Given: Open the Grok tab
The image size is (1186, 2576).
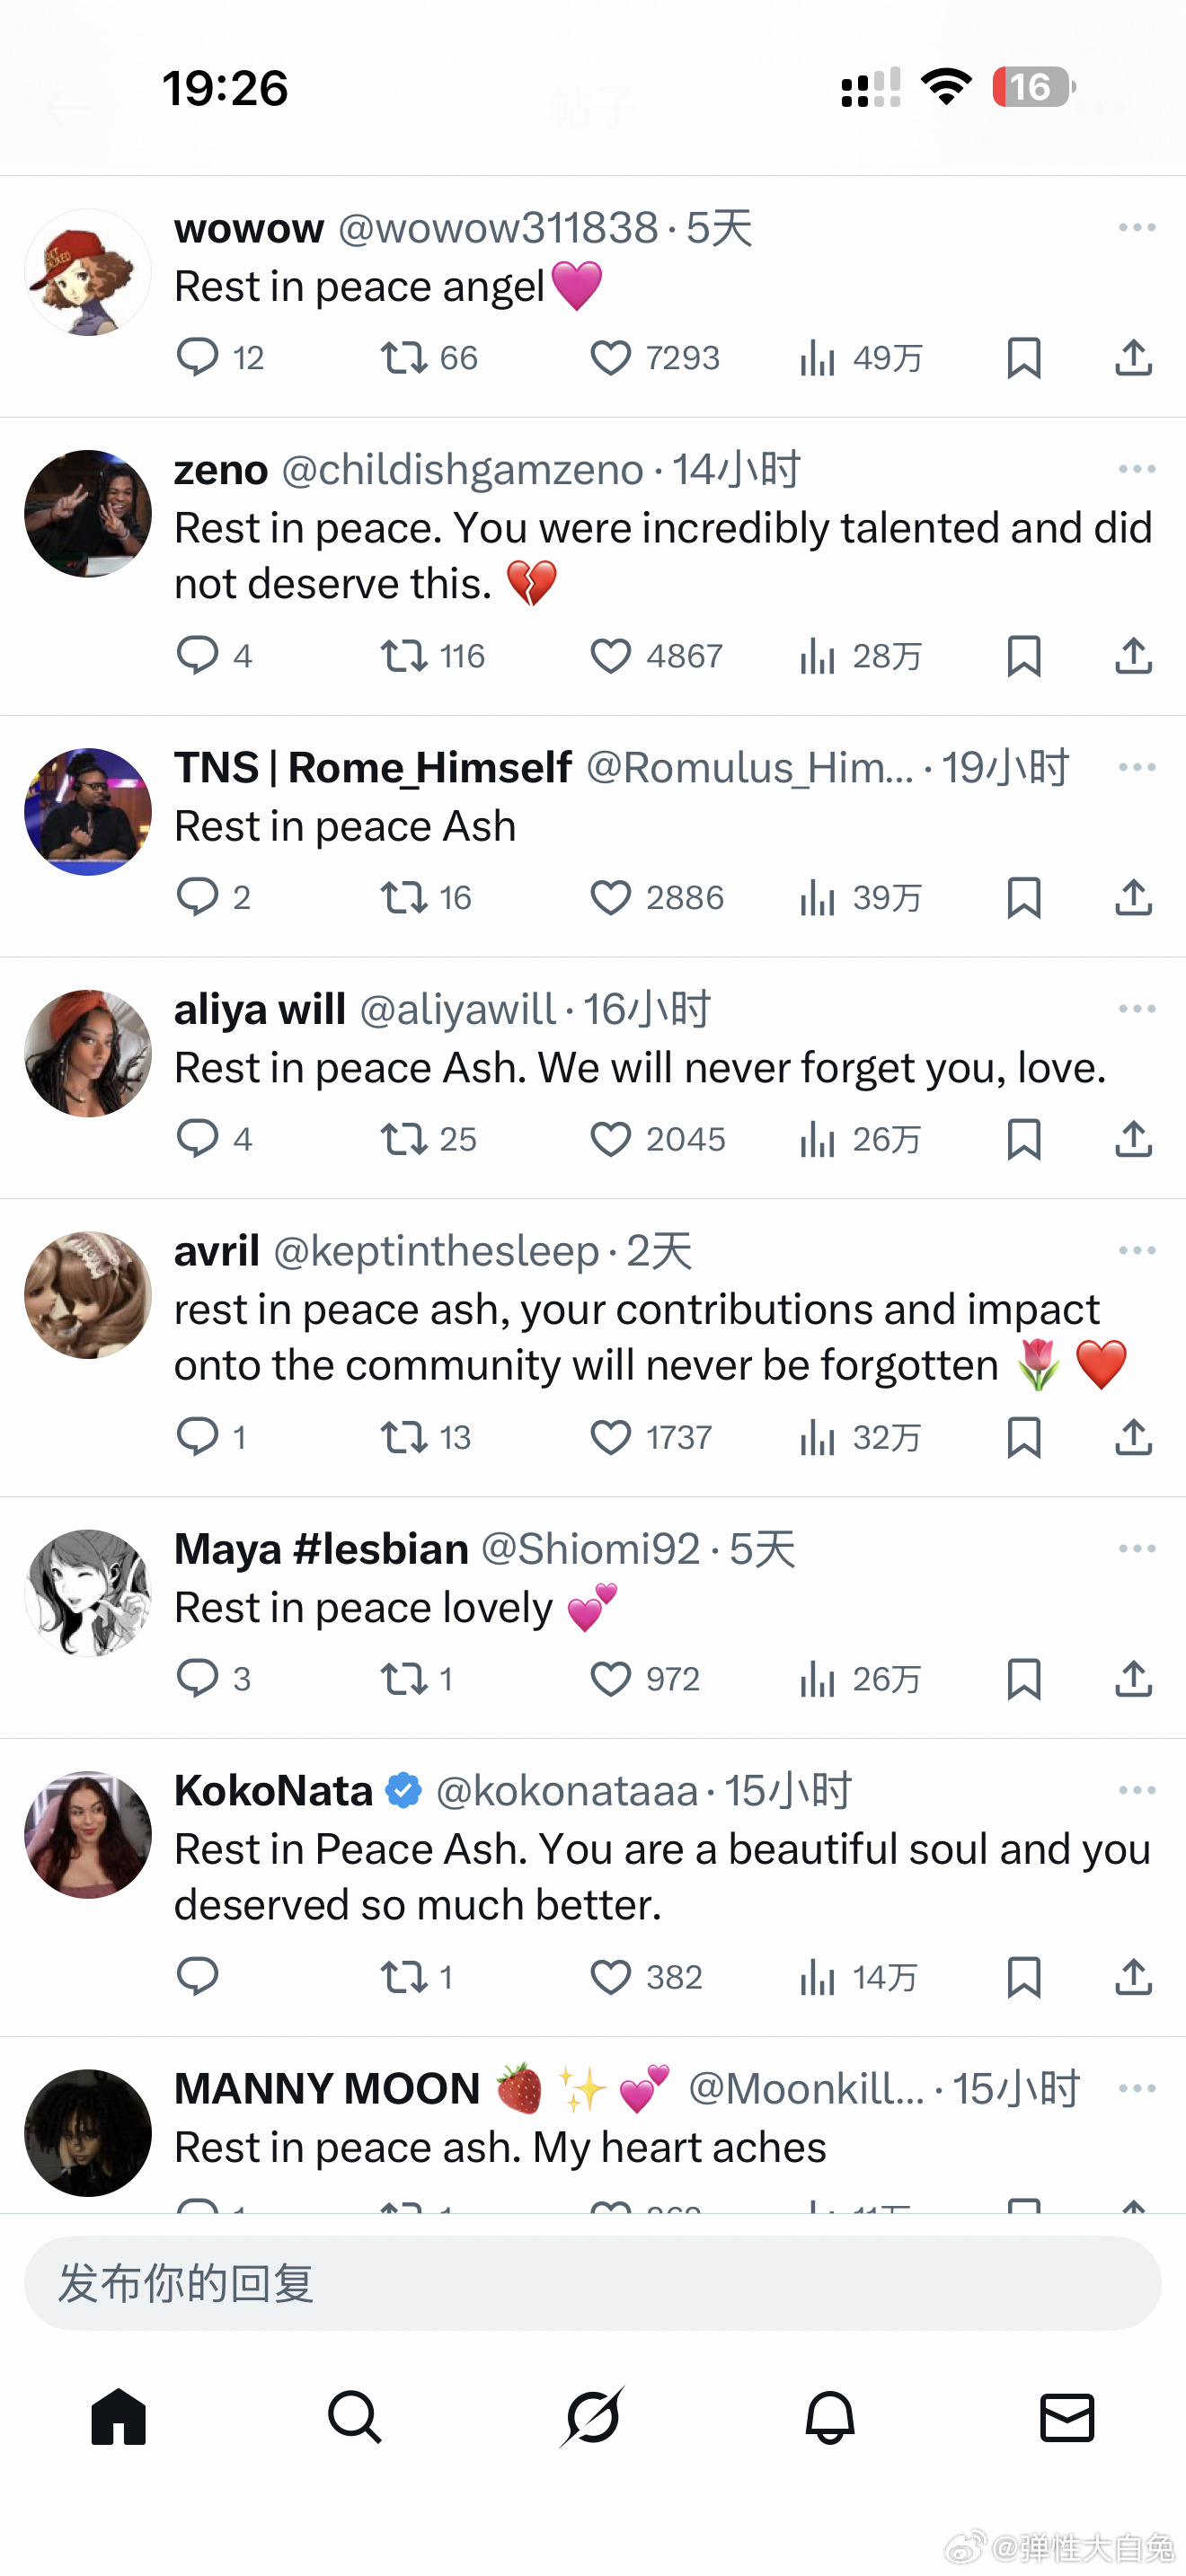Looking at the screenshot, I should [592, 2418].
